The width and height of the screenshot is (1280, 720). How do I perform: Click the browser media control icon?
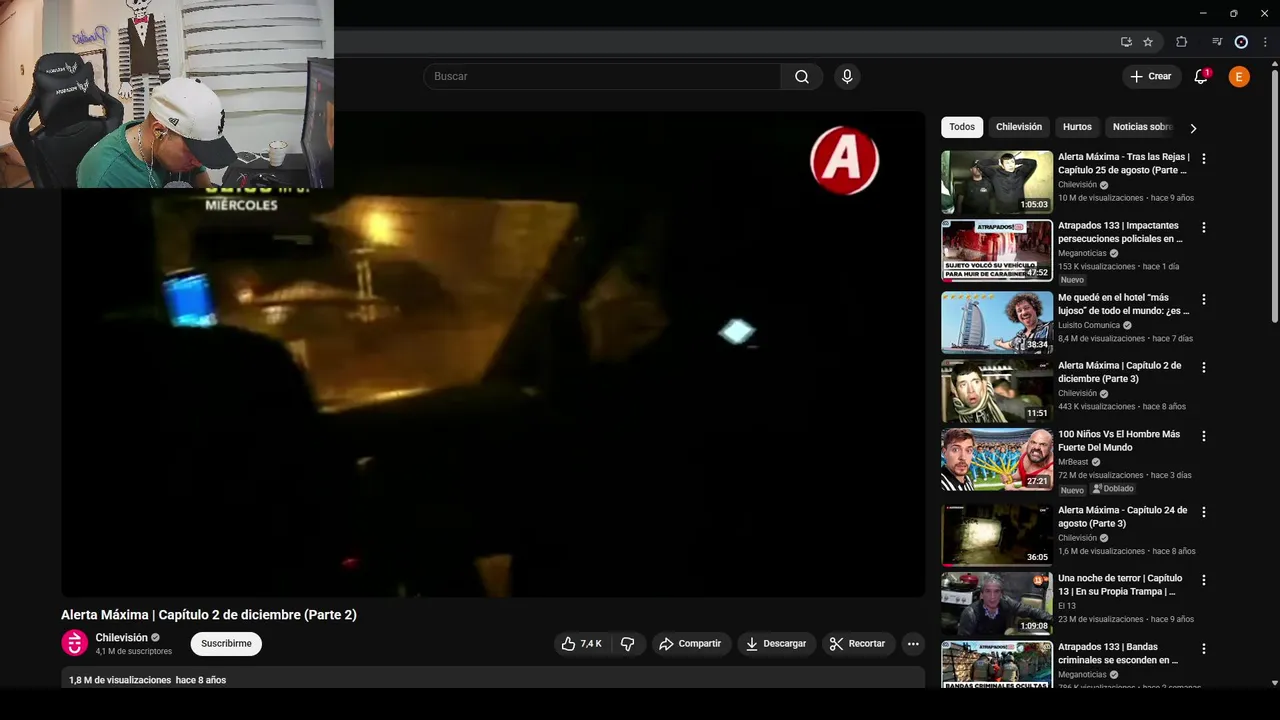[x=1217, y=42]
